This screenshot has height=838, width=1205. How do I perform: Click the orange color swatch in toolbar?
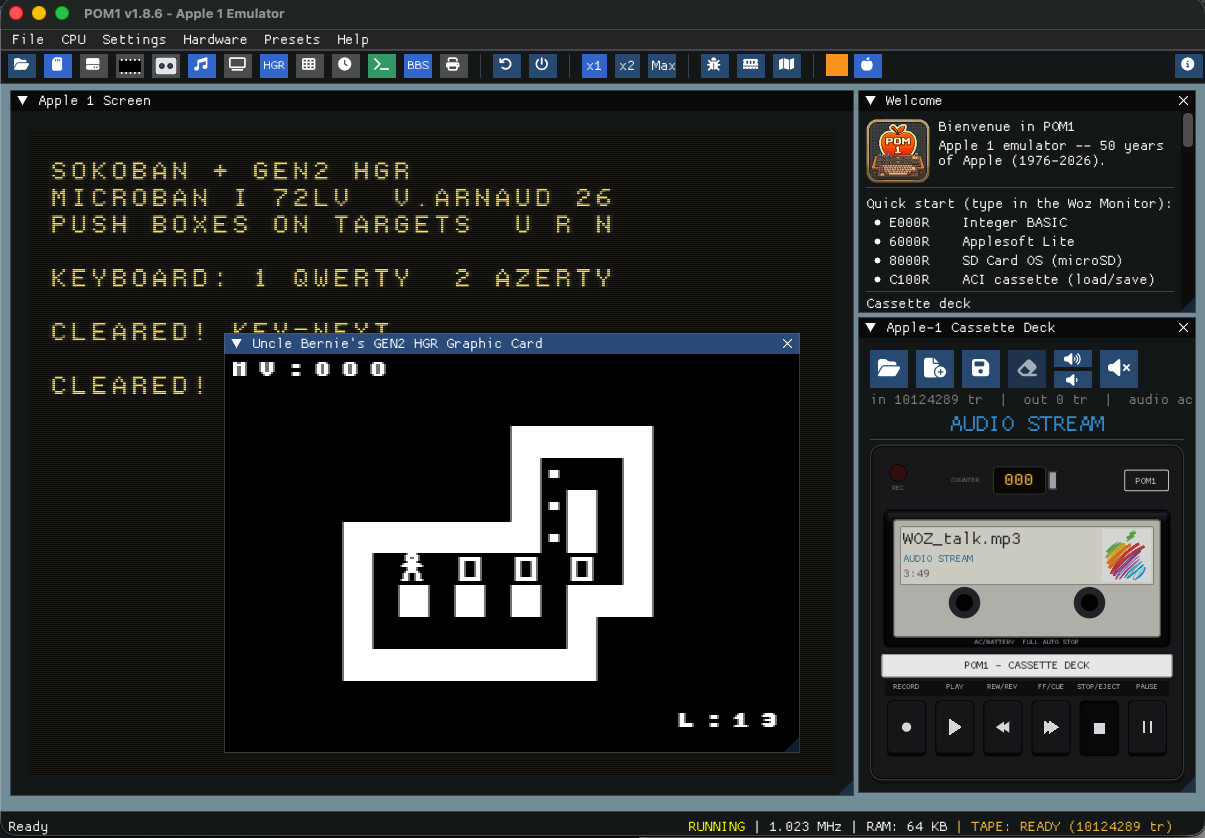pyautogui.click(x=837, y=65)
